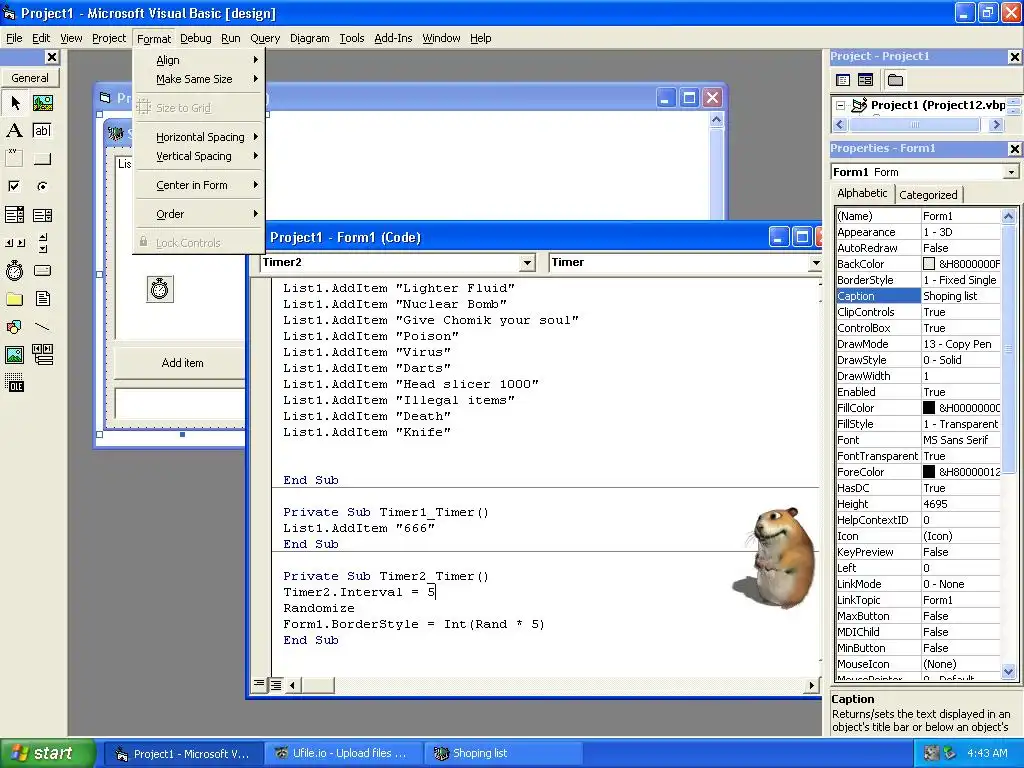Viewport: 1024px width, 768px height.
Task: Open the Add-Ins menu
Action: [393, 39]
